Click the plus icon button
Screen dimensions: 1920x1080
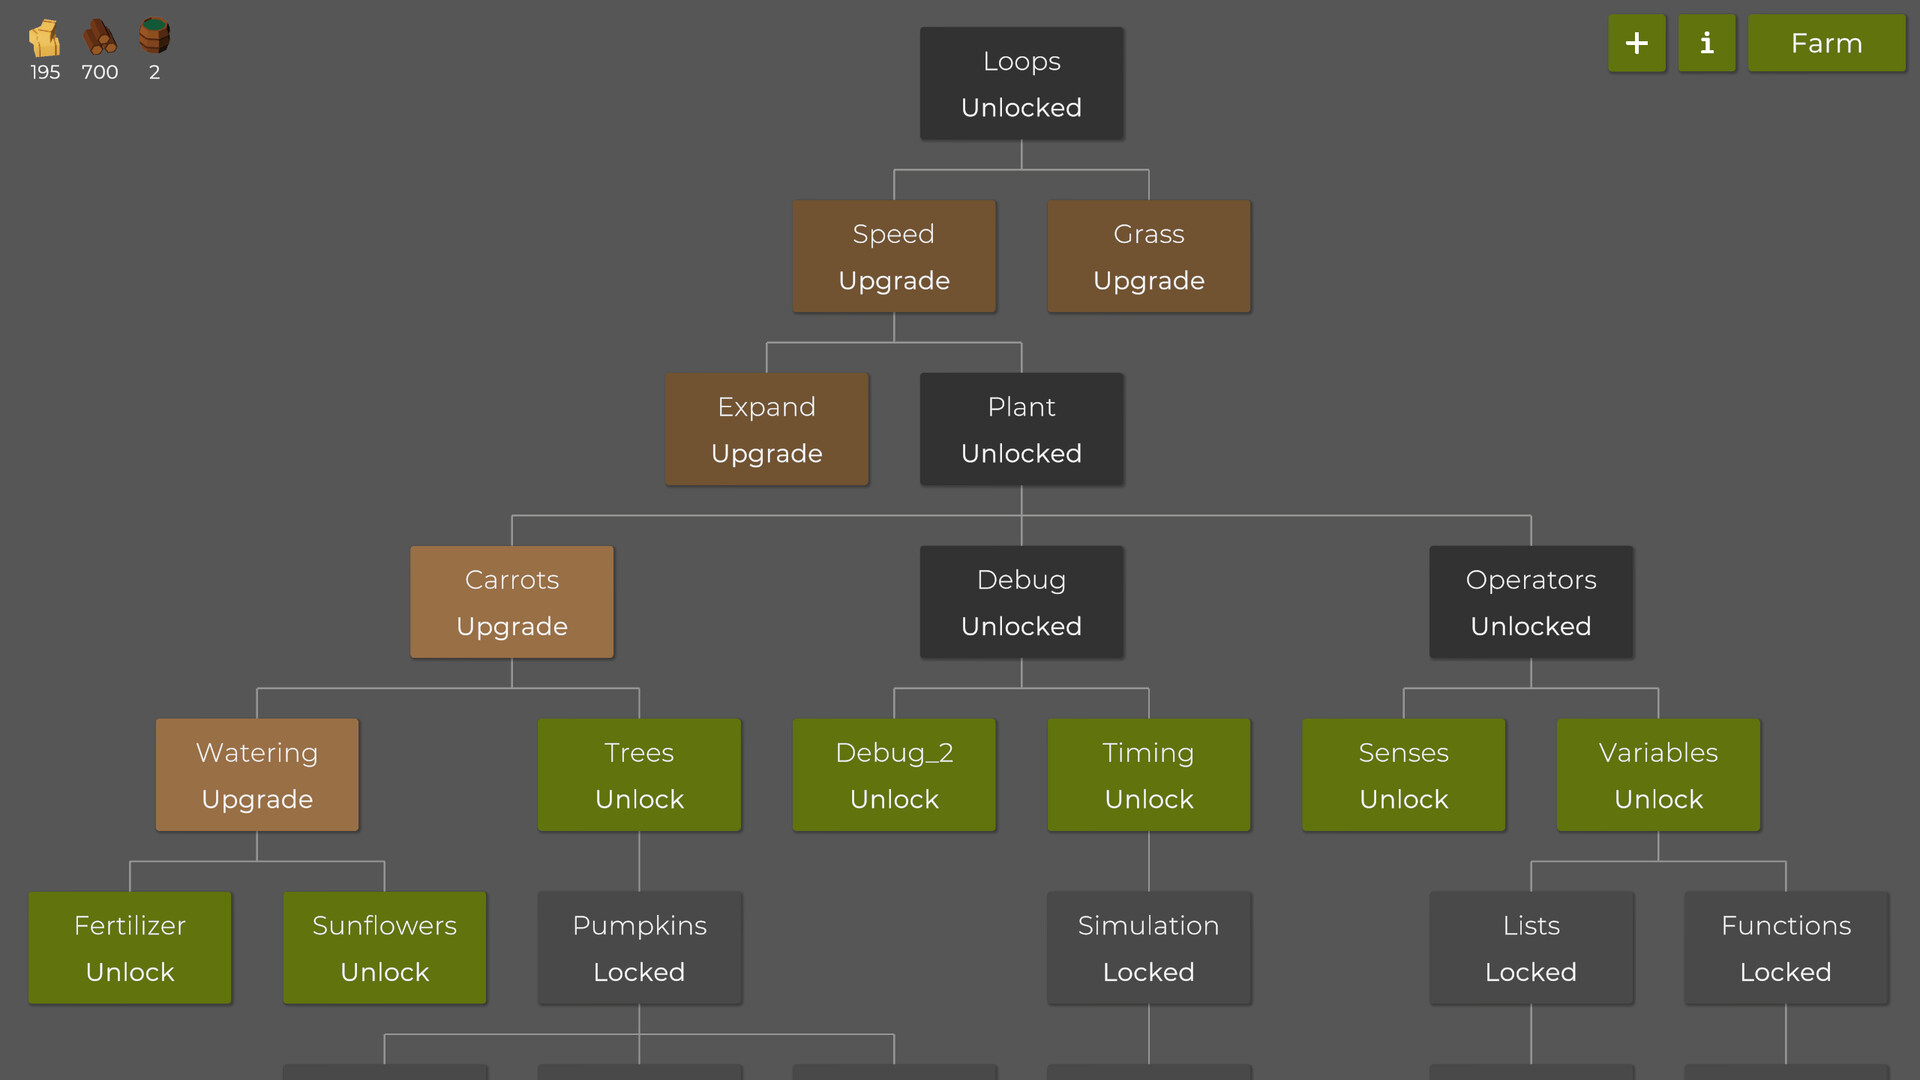pos(1636,43)
